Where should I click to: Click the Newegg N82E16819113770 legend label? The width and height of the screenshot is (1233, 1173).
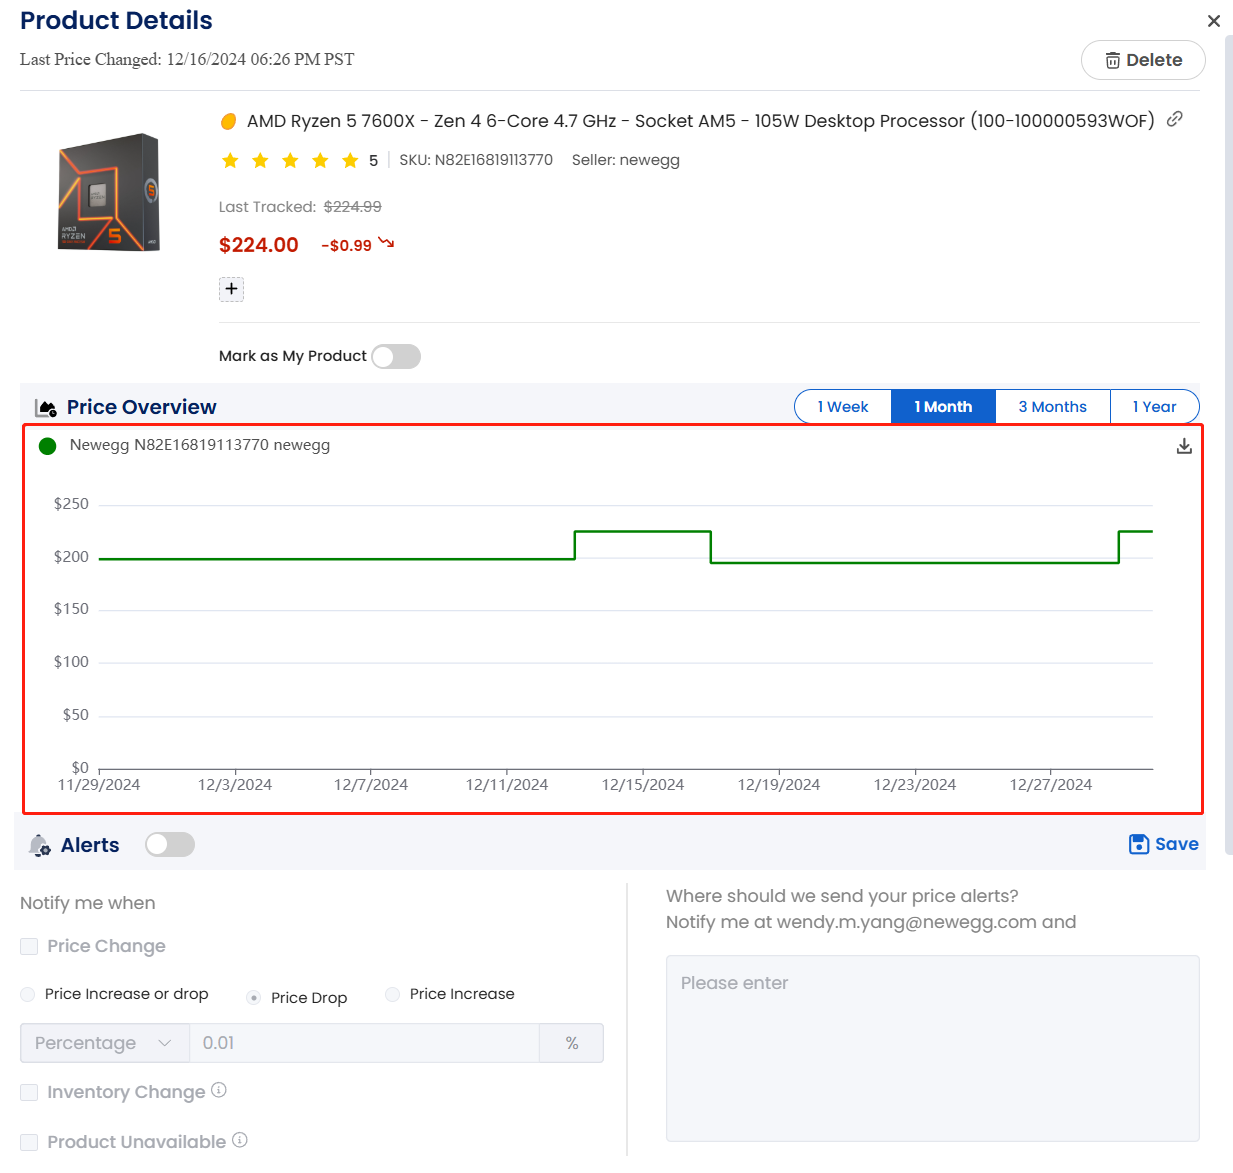[200, 445]
